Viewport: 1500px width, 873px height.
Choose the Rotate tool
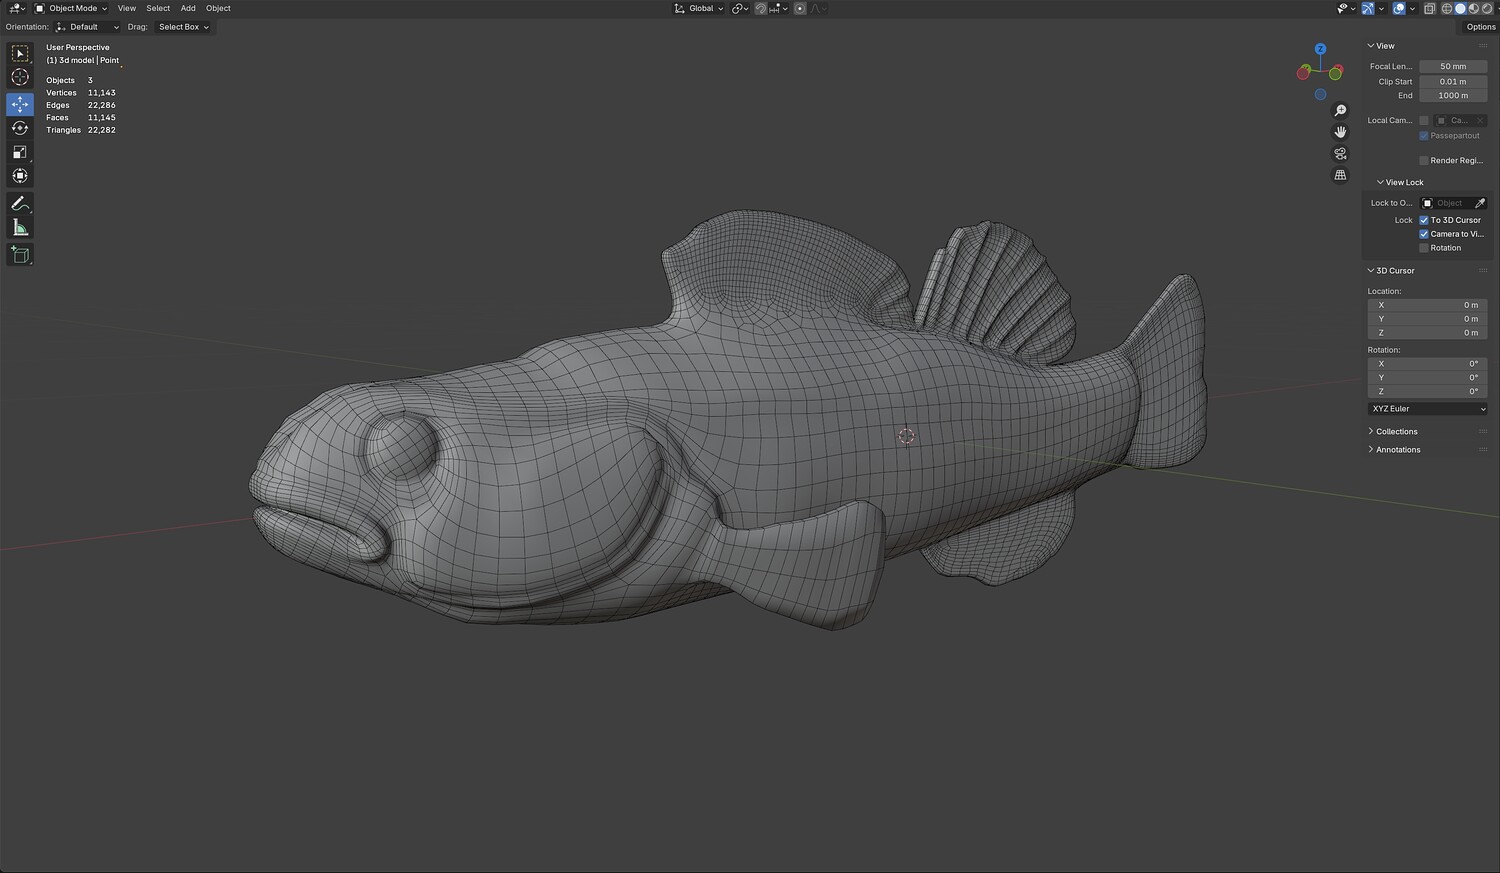20,128
